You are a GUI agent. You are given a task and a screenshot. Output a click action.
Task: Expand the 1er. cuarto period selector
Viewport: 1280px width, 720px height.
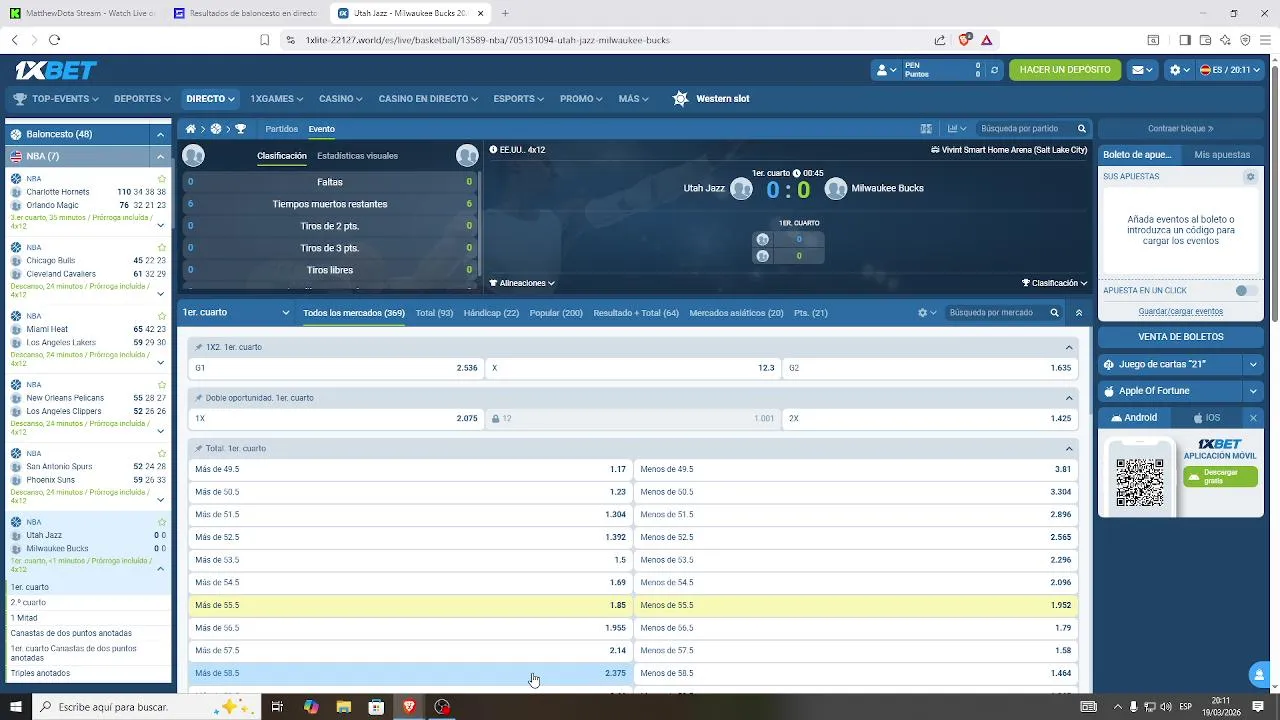point(236,313)
